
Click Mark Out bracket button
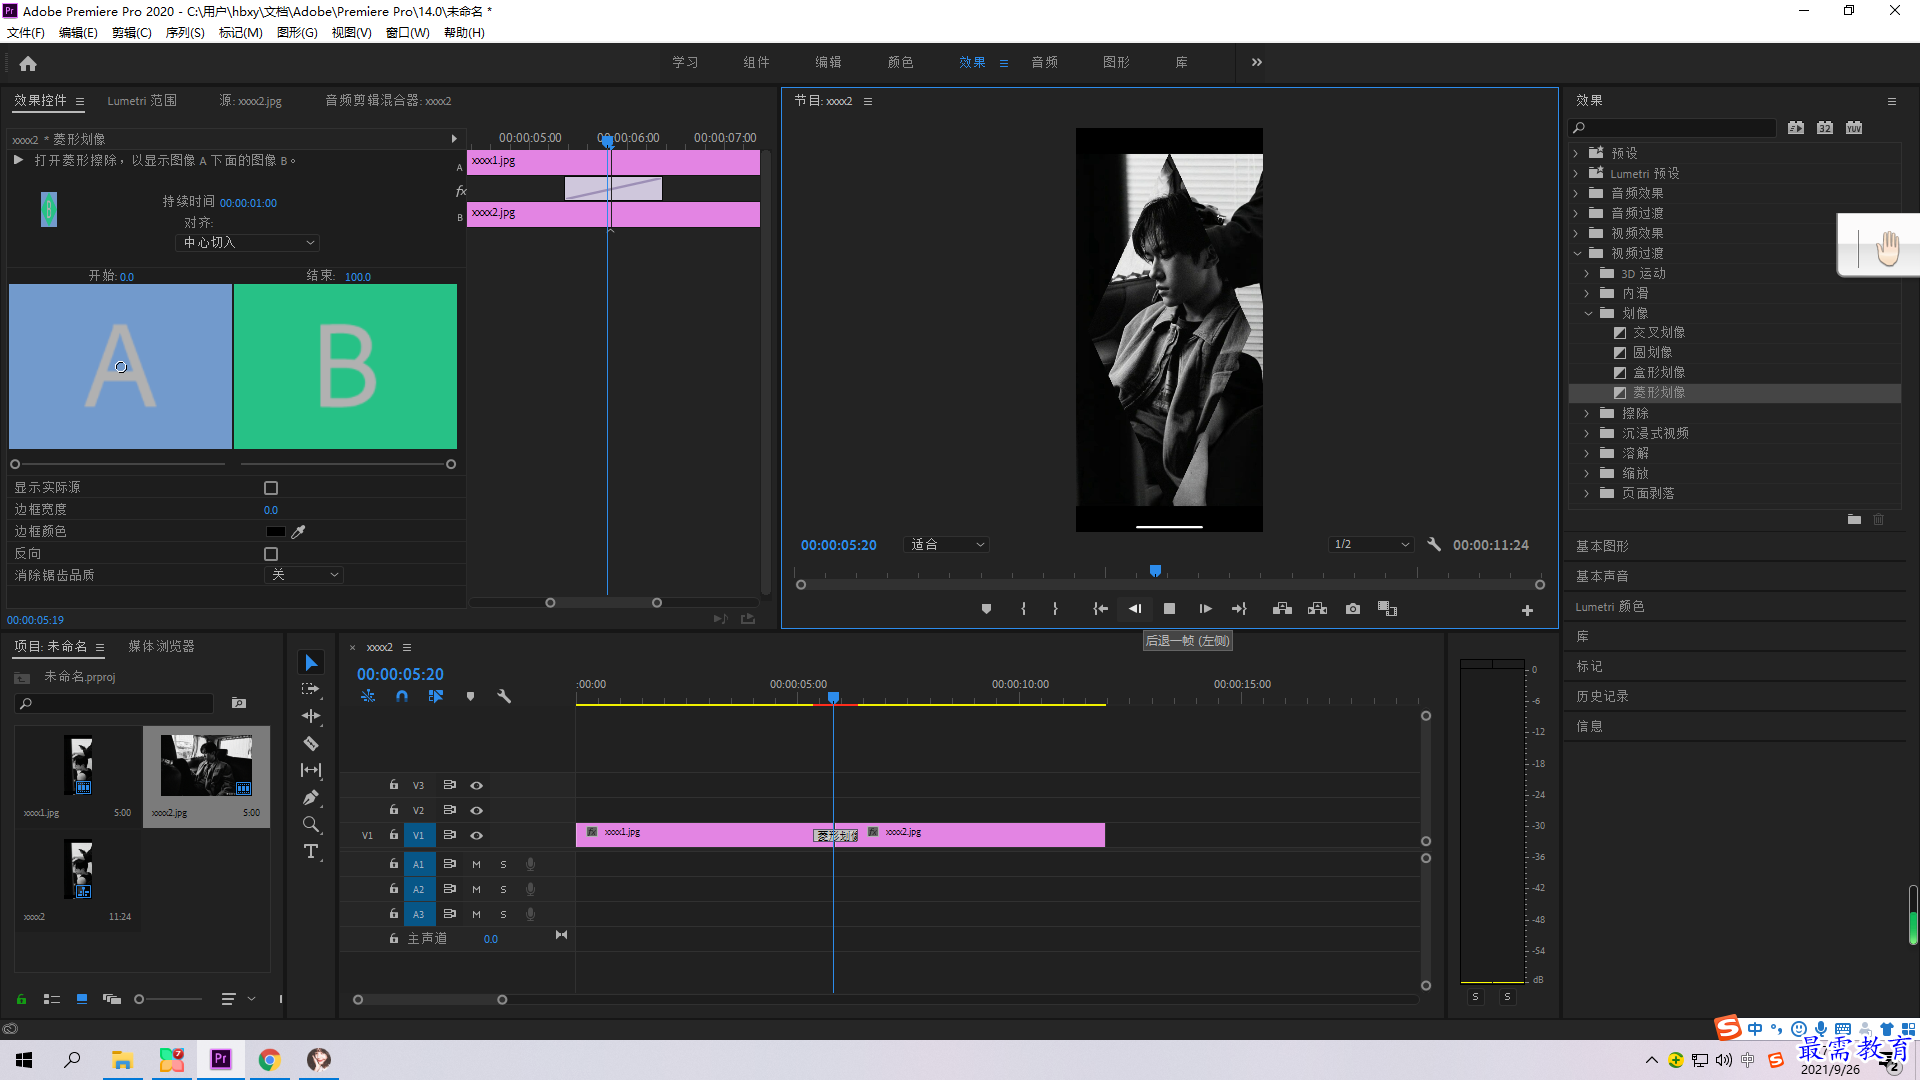click(1055, 609)
